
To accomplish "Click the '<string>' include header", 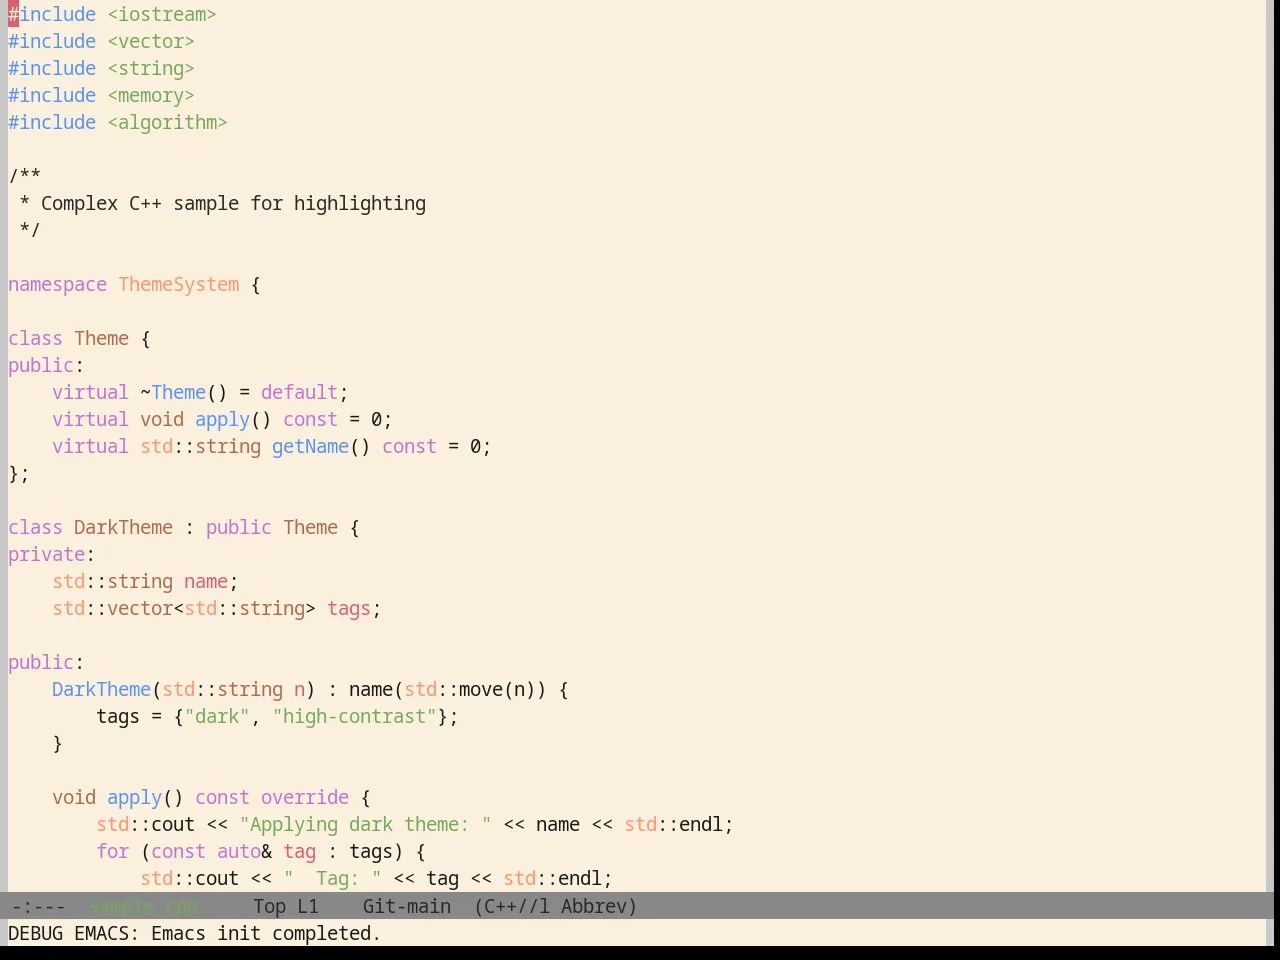I will click(x=151, y=68).
